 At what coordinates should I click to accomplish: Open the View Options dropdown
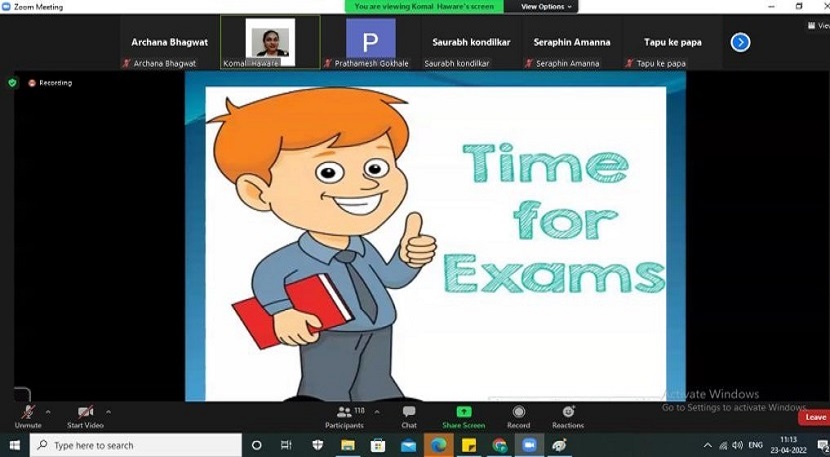coord(546,7)
